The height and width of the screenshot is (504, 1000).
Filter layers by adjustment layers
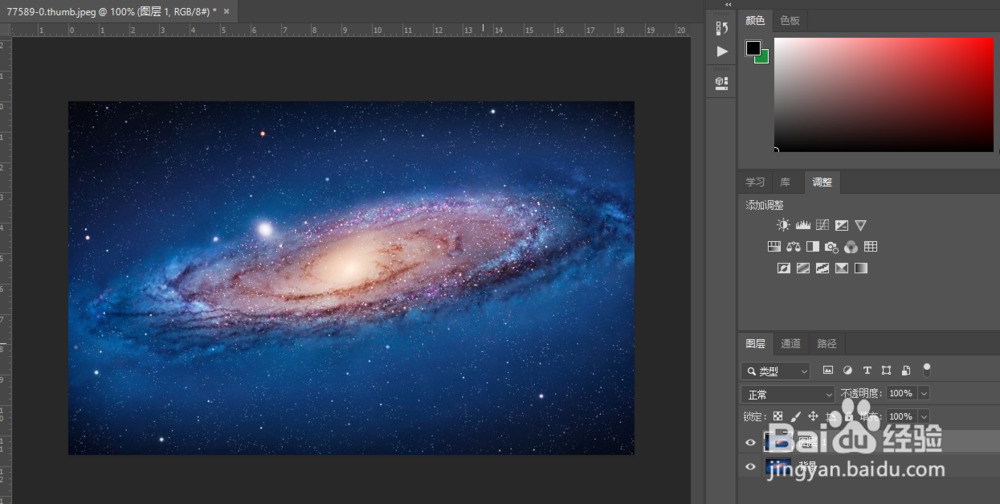pyautogui.click(x=848, y=370)
